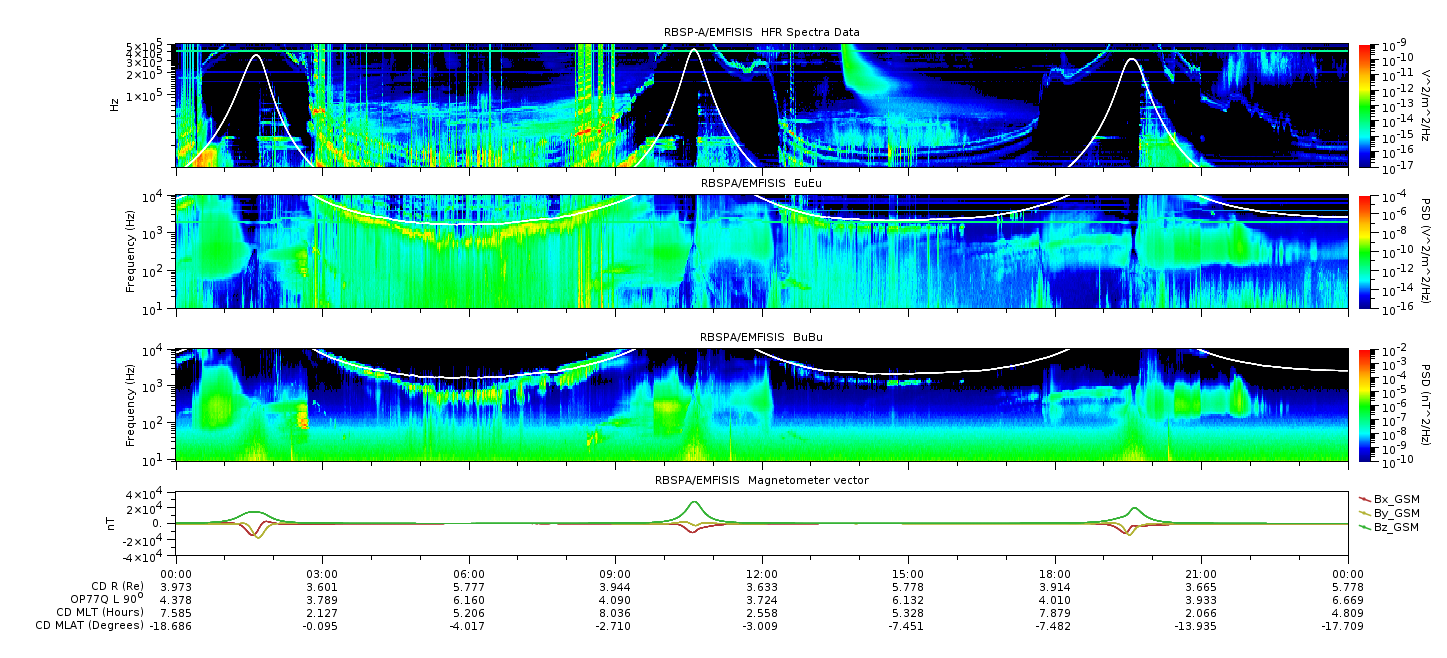
Task: Click the Magnetometer vector panel title
Action: click(761, 480)
